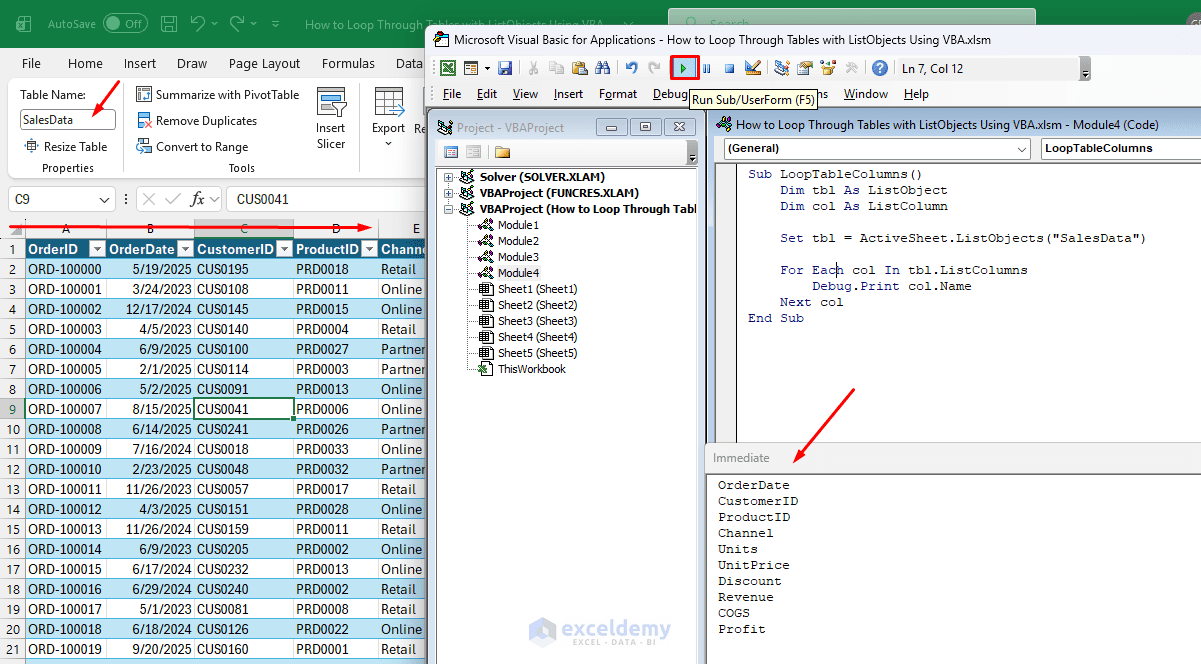Select Sheet5 (Sheet5) in the project tree
The image size is (1201, 664).
point(537,353)
